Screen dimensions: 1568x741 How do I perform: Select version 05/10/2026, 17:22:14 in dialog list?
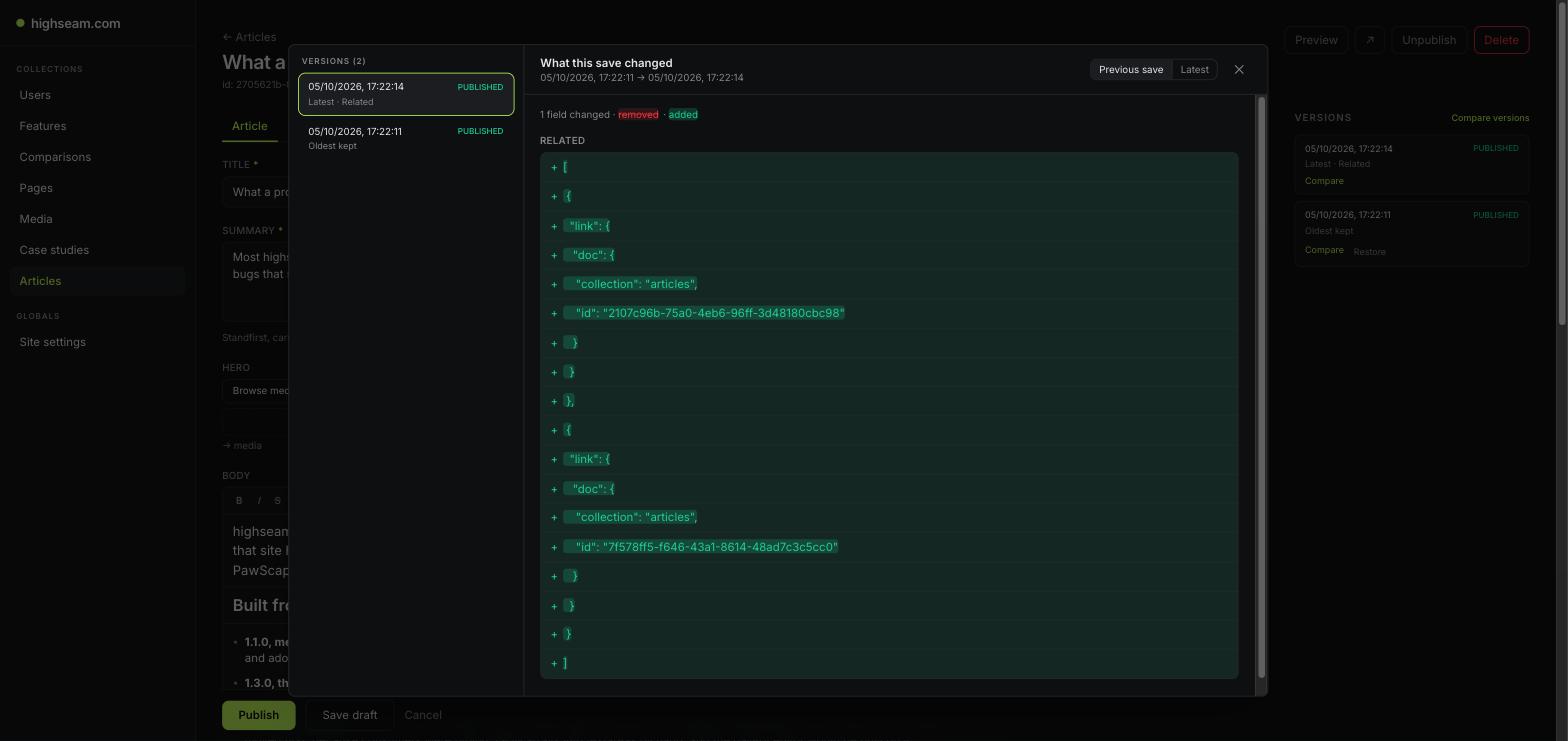pyautogui.click(x=406, y=94)
